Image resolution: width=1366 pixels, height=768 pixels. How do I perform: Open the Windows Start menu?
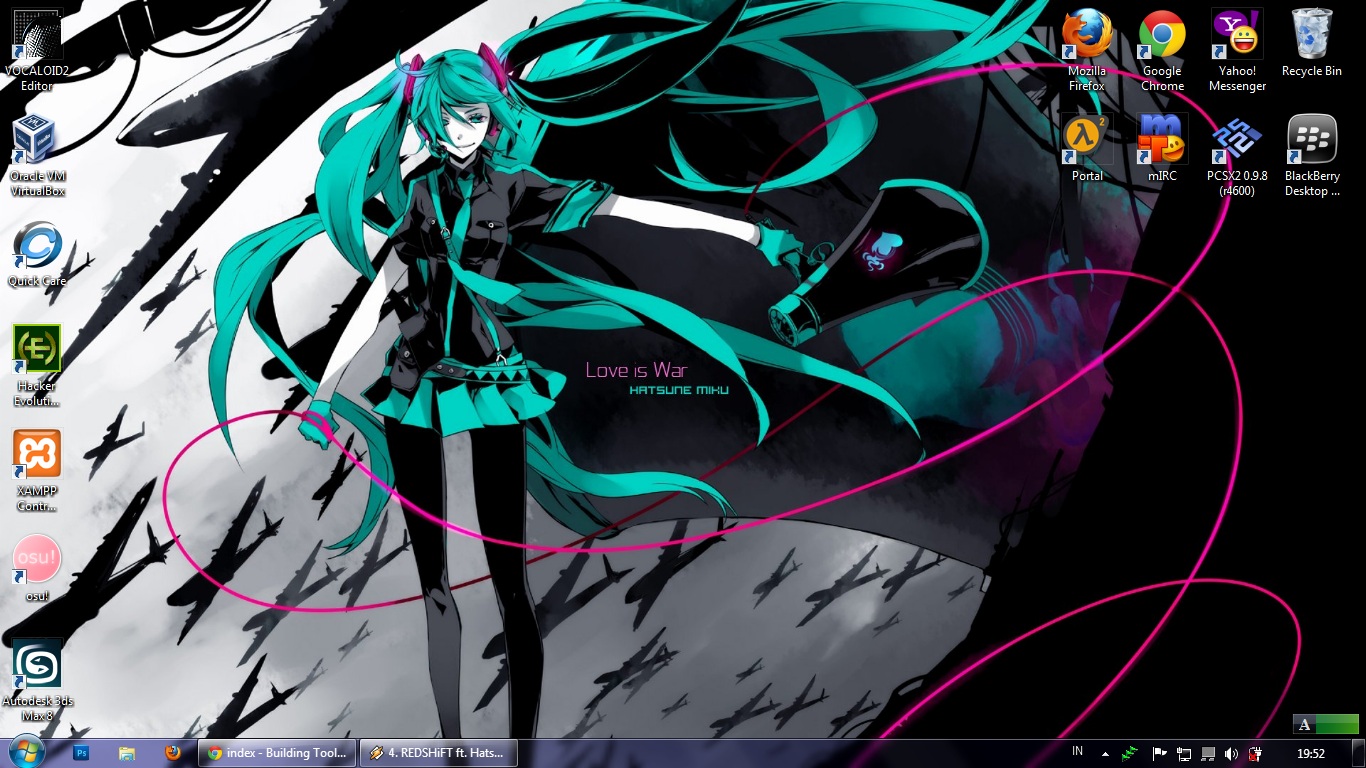point(26,753)
